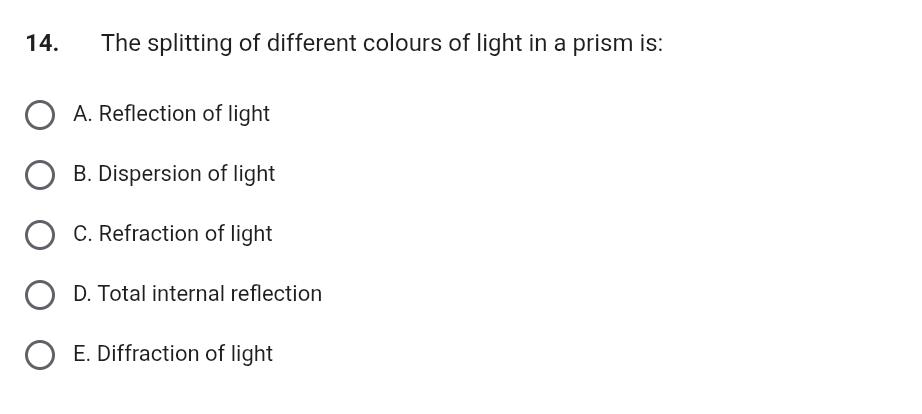Screen dimensions: 922x414
Task: Pick the Total internal reflection radio button
Action: [40, 295]
